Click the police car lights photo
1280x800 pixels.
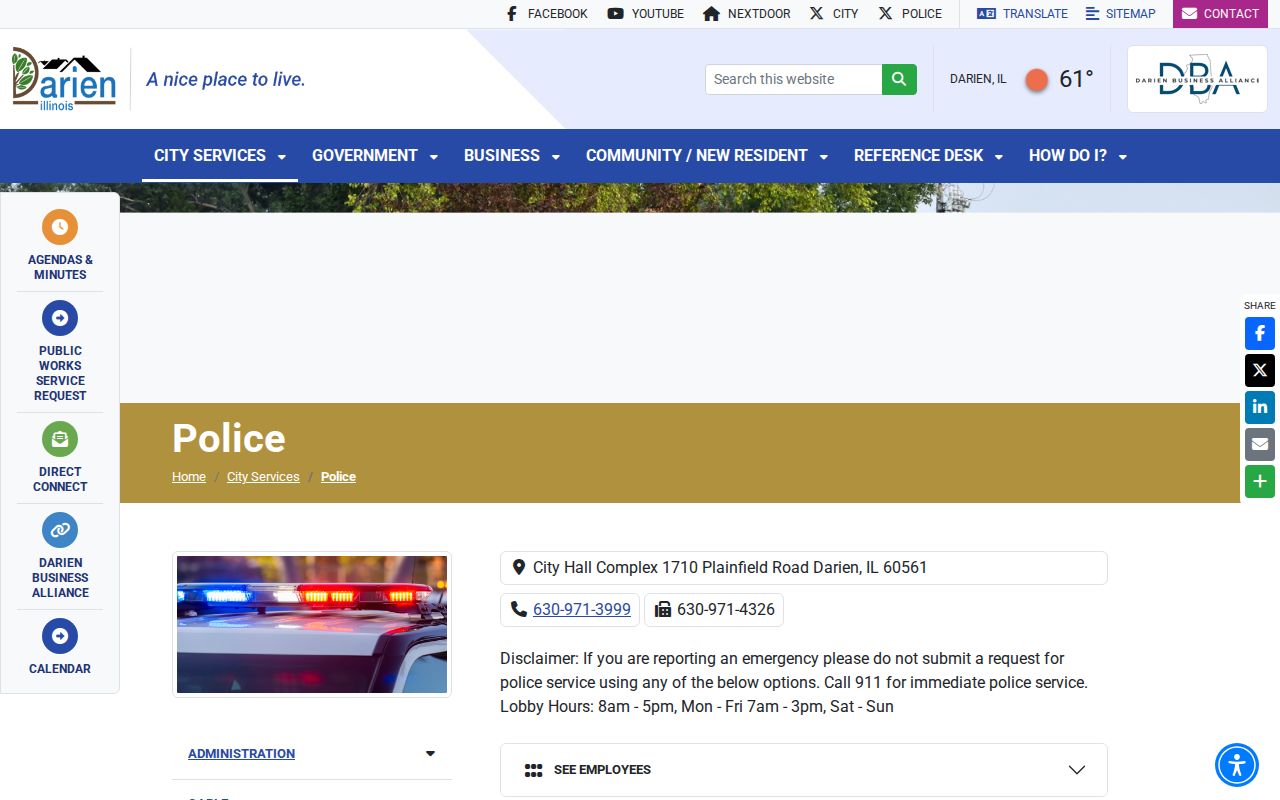pos(312,625)
